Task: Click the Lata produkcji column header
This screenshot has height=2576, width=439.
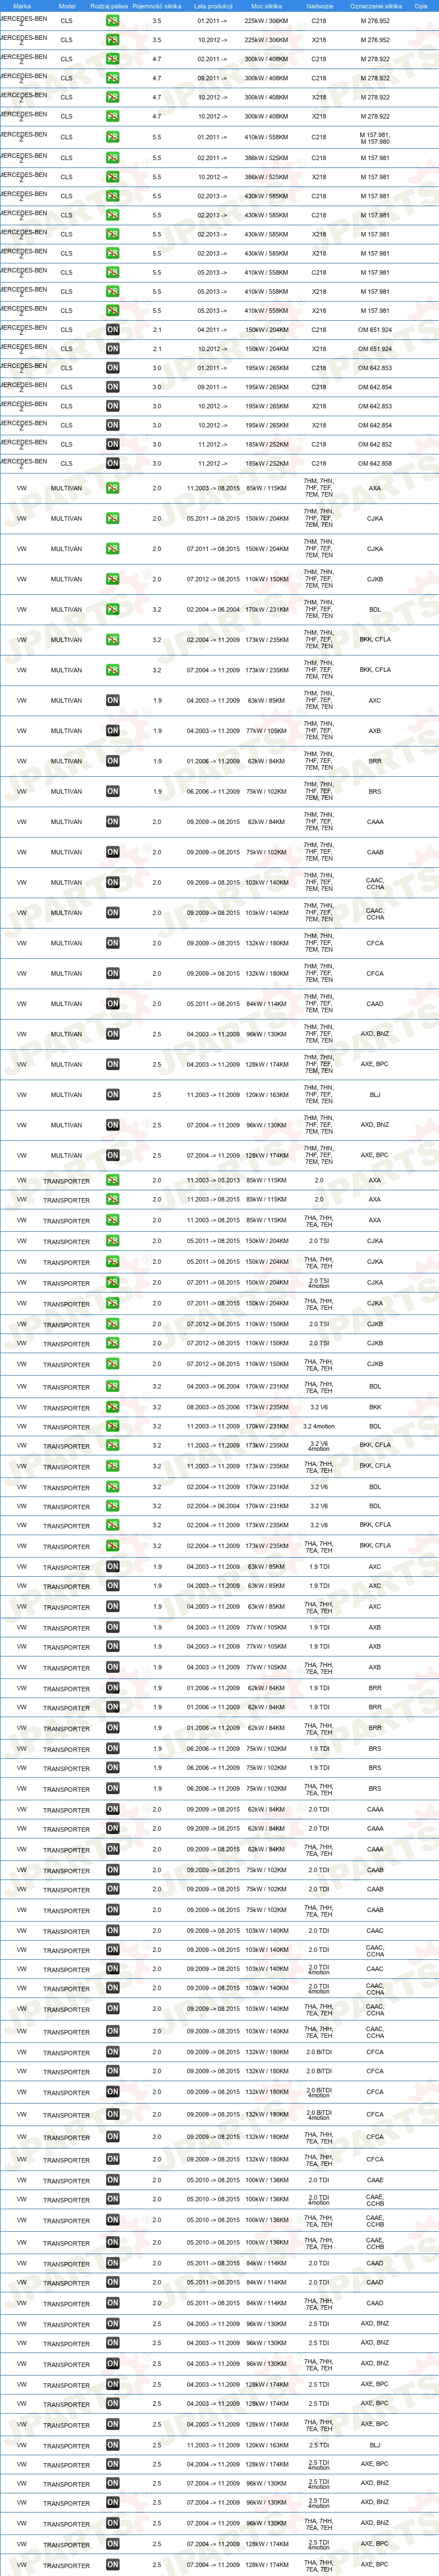Action: [213, 6]
